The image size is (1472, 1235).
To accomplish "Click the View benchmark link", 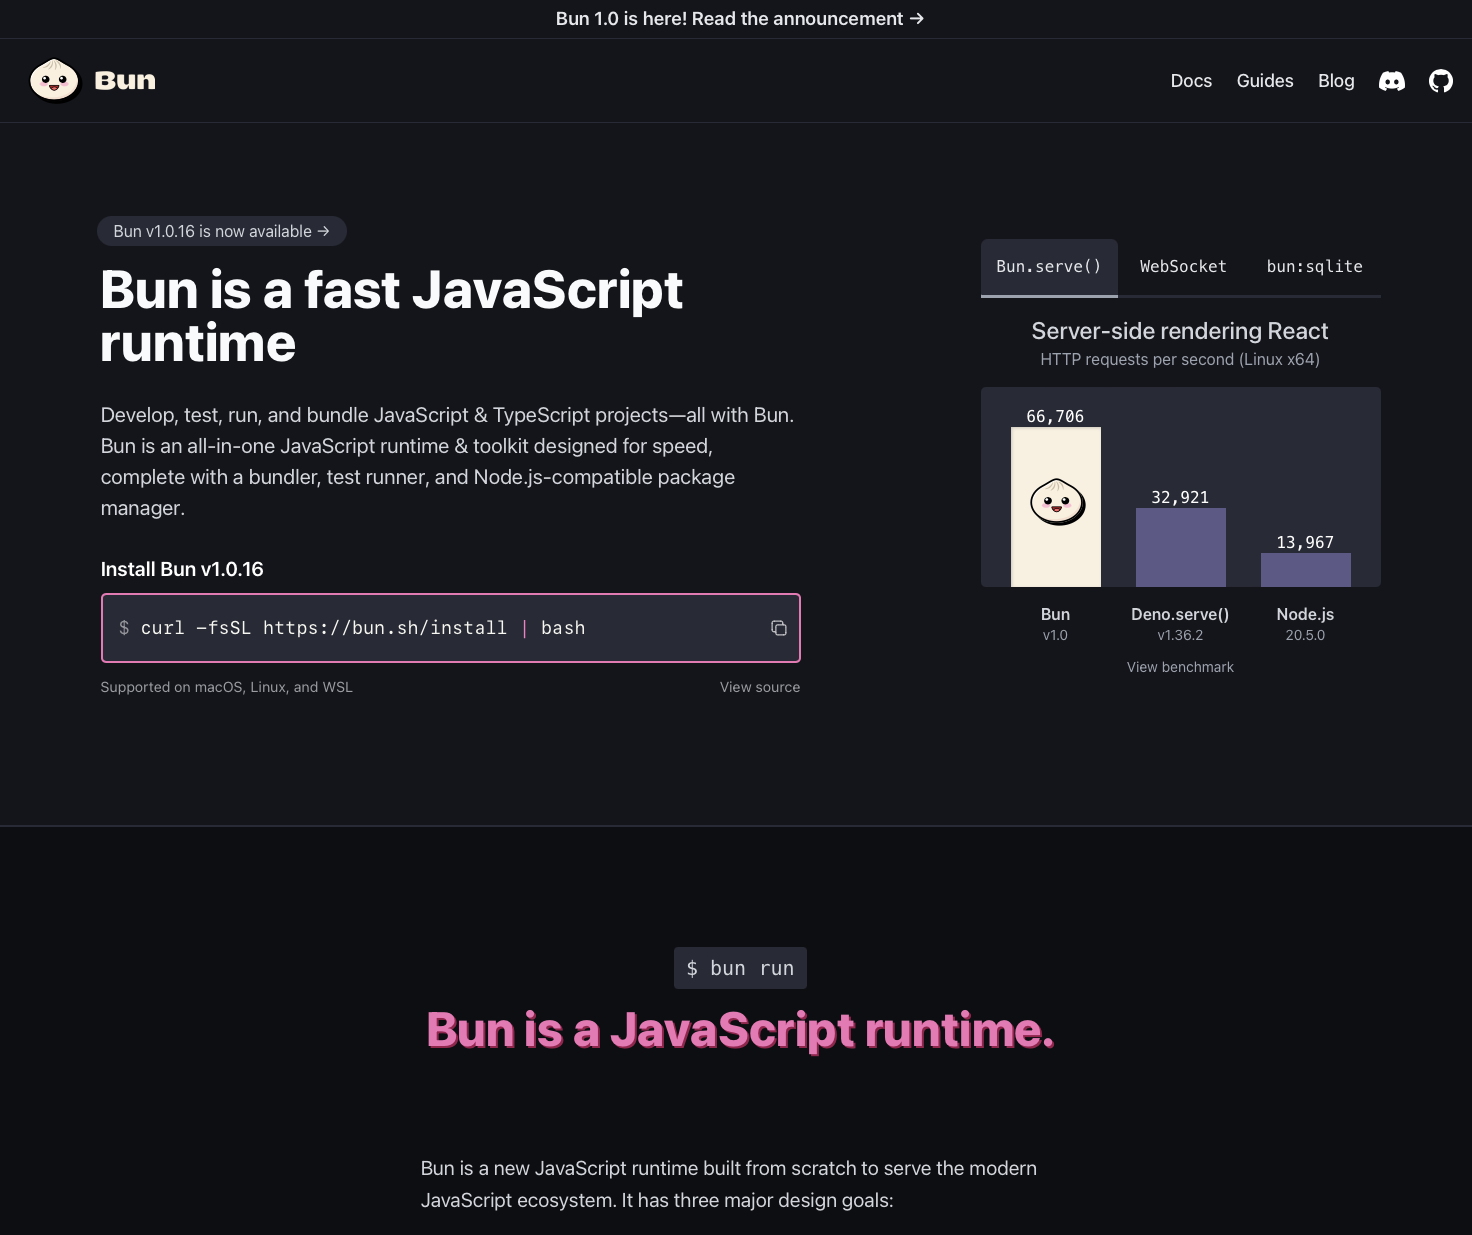I will [1180, 667].
